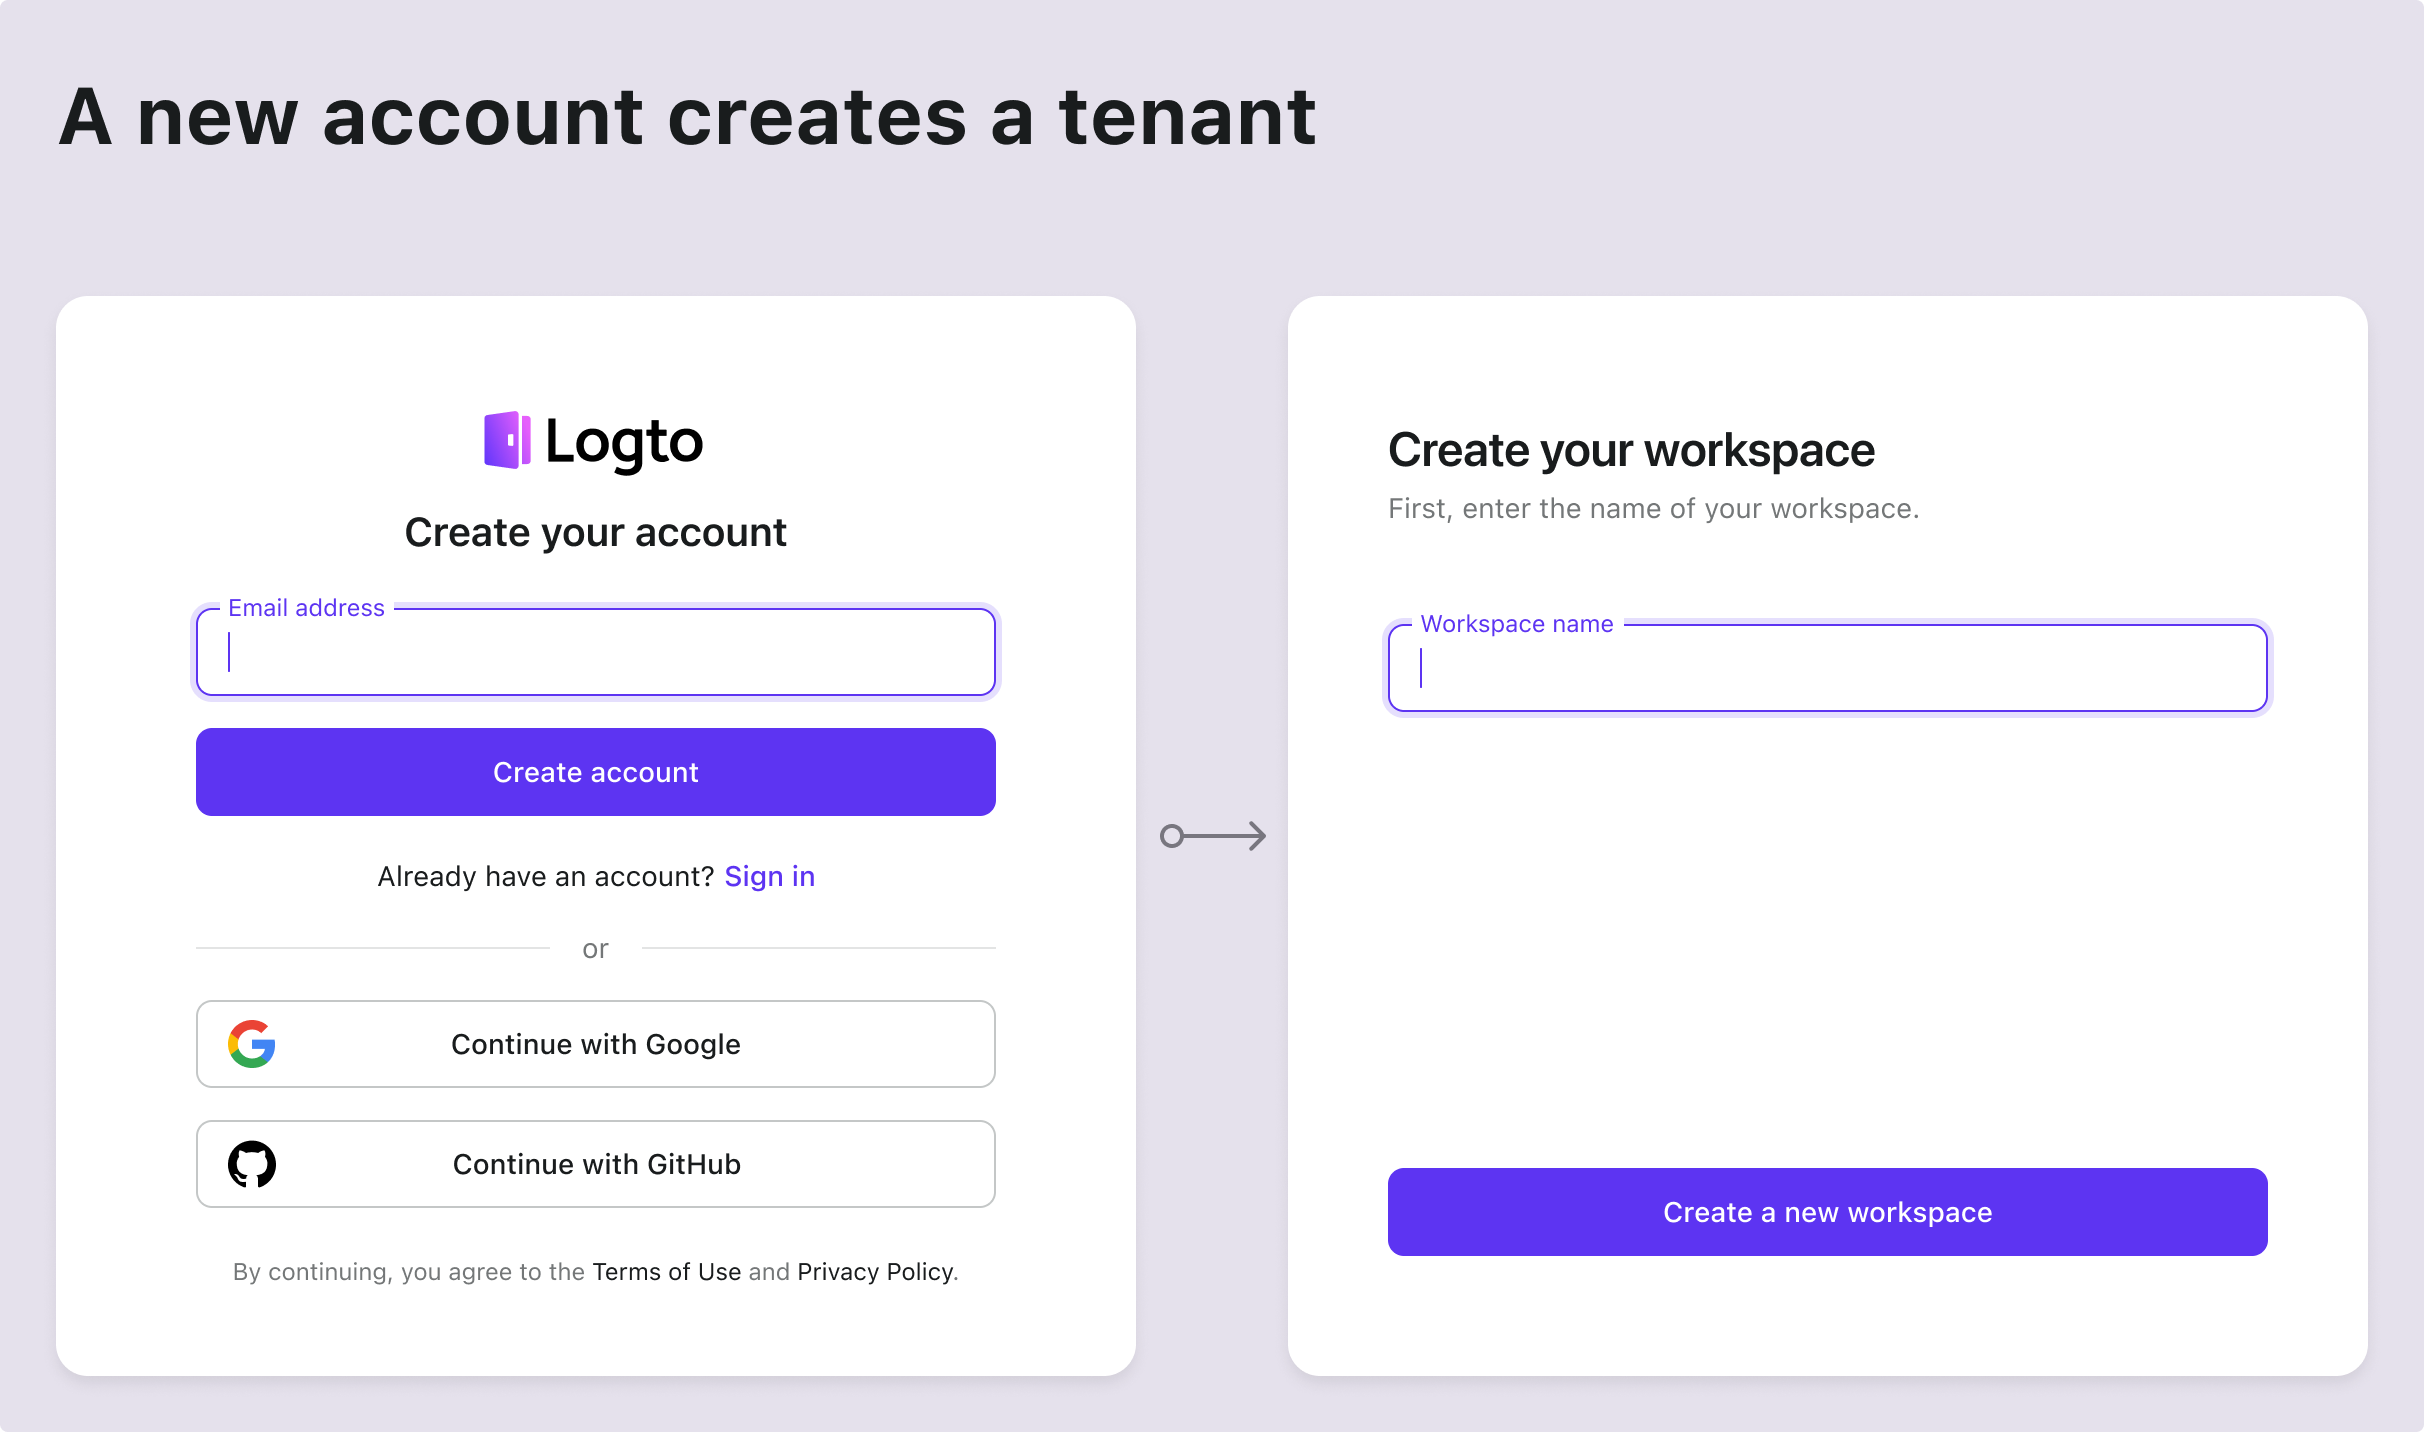
Task: Focus the Email address input field
Action: click(596, 653)
